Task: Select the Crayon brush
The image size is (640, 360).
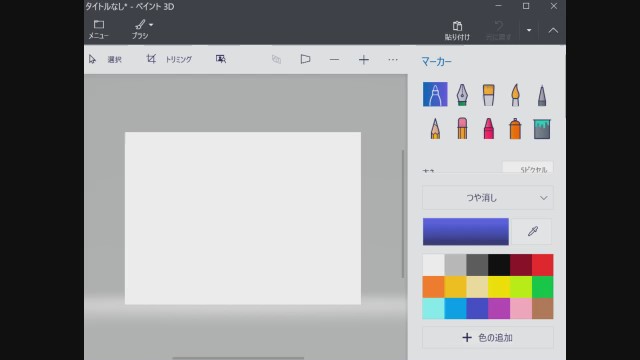Action: click(x=489, y=128)
